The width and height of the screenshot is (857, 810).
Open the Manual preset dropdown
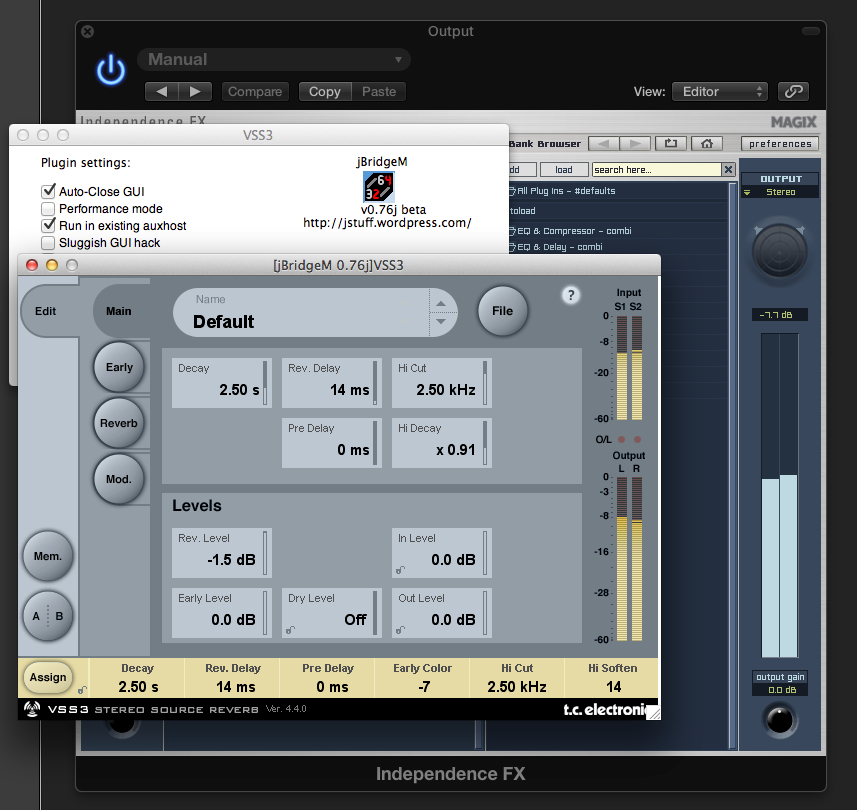[x=274, y=58]
